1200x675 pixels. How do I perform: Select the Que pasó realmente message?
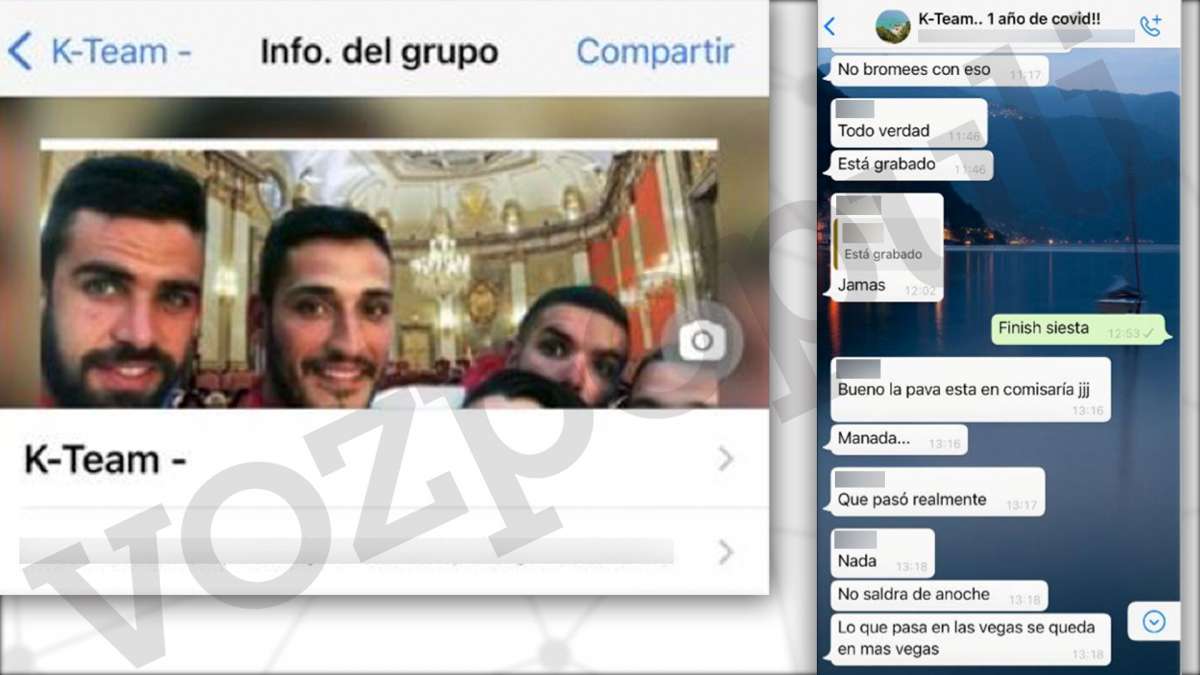[x=936, y=500]
